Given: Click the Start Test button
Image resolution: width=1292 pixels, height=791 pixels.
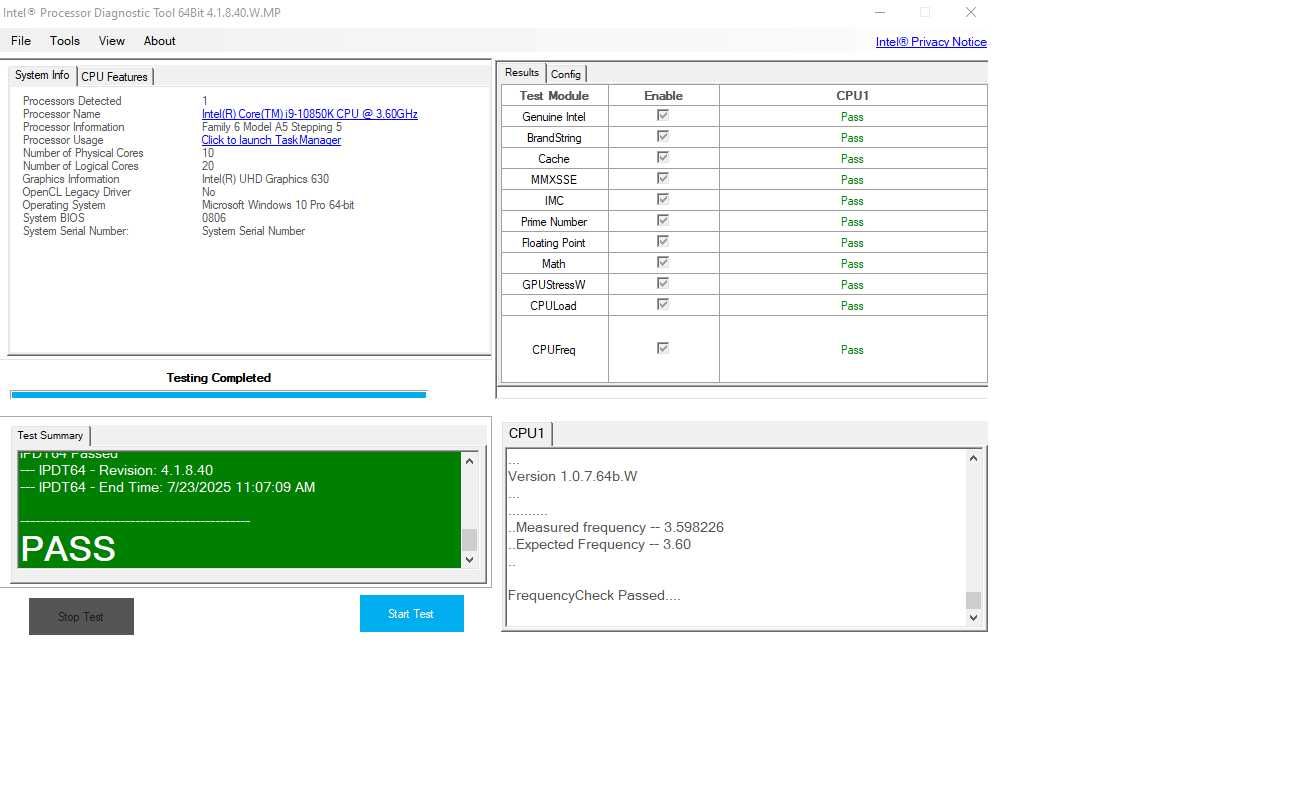Looking at the screenshot, I should (412, 614).
